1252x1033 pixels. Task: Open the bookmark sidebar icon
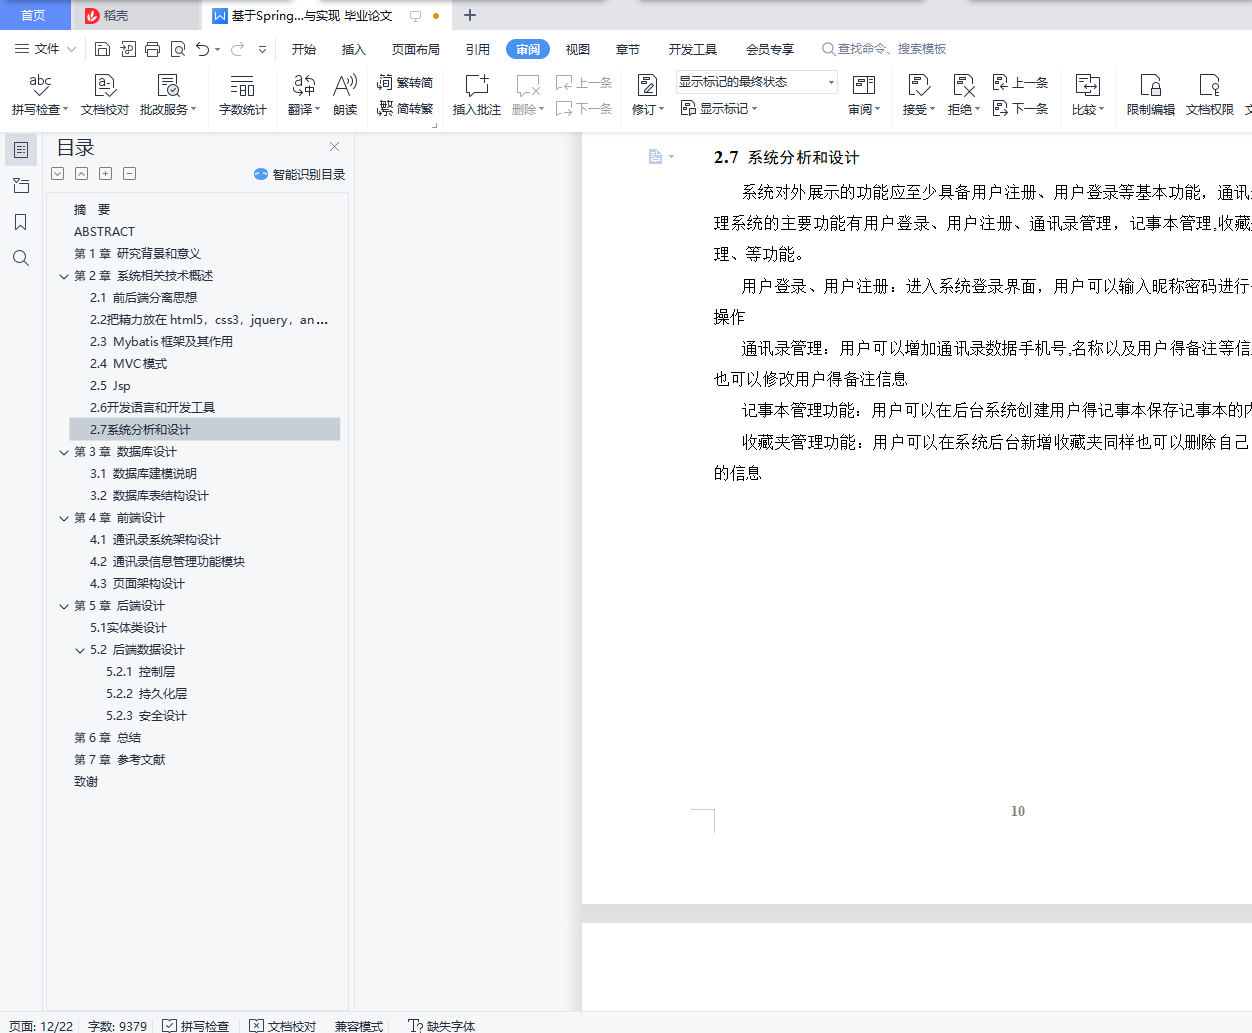[21, 222]
